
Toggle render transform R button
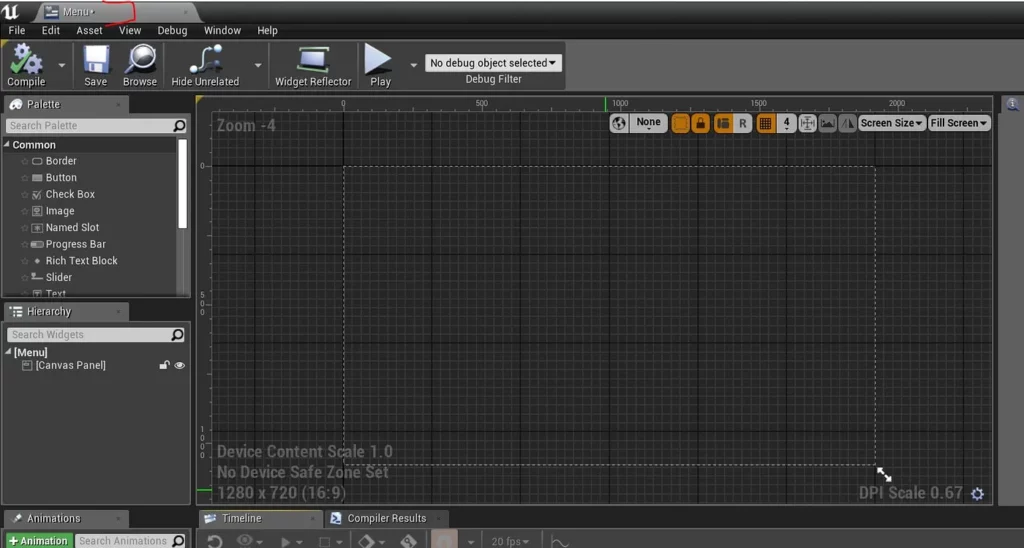coord(743,123)
